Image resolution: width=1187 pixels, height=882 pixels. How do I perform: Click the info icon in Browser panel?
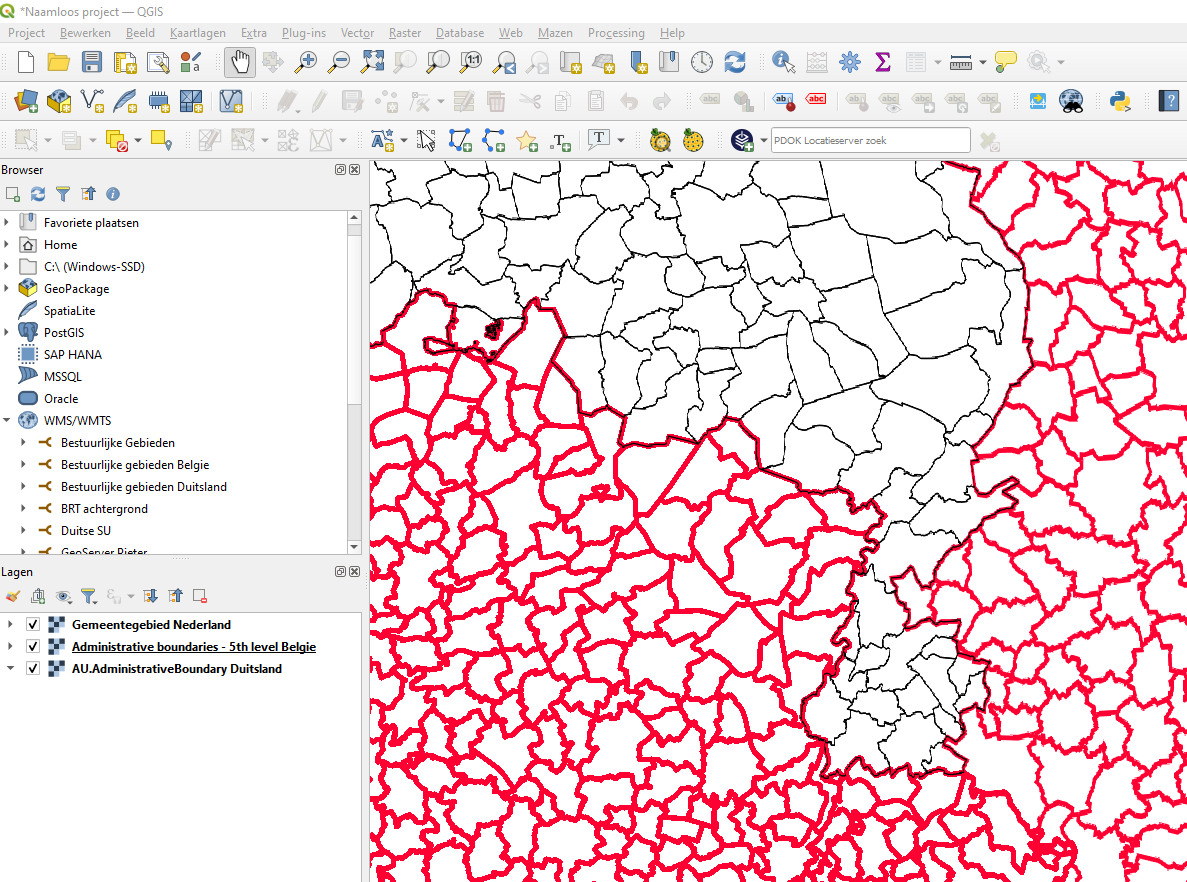click(x=113, y=195)
